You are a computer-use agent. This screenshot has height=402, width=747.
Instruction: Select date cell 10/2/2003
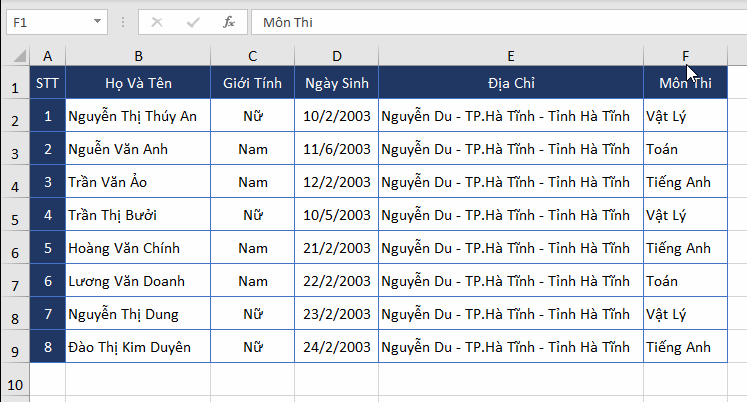[337, 116]
